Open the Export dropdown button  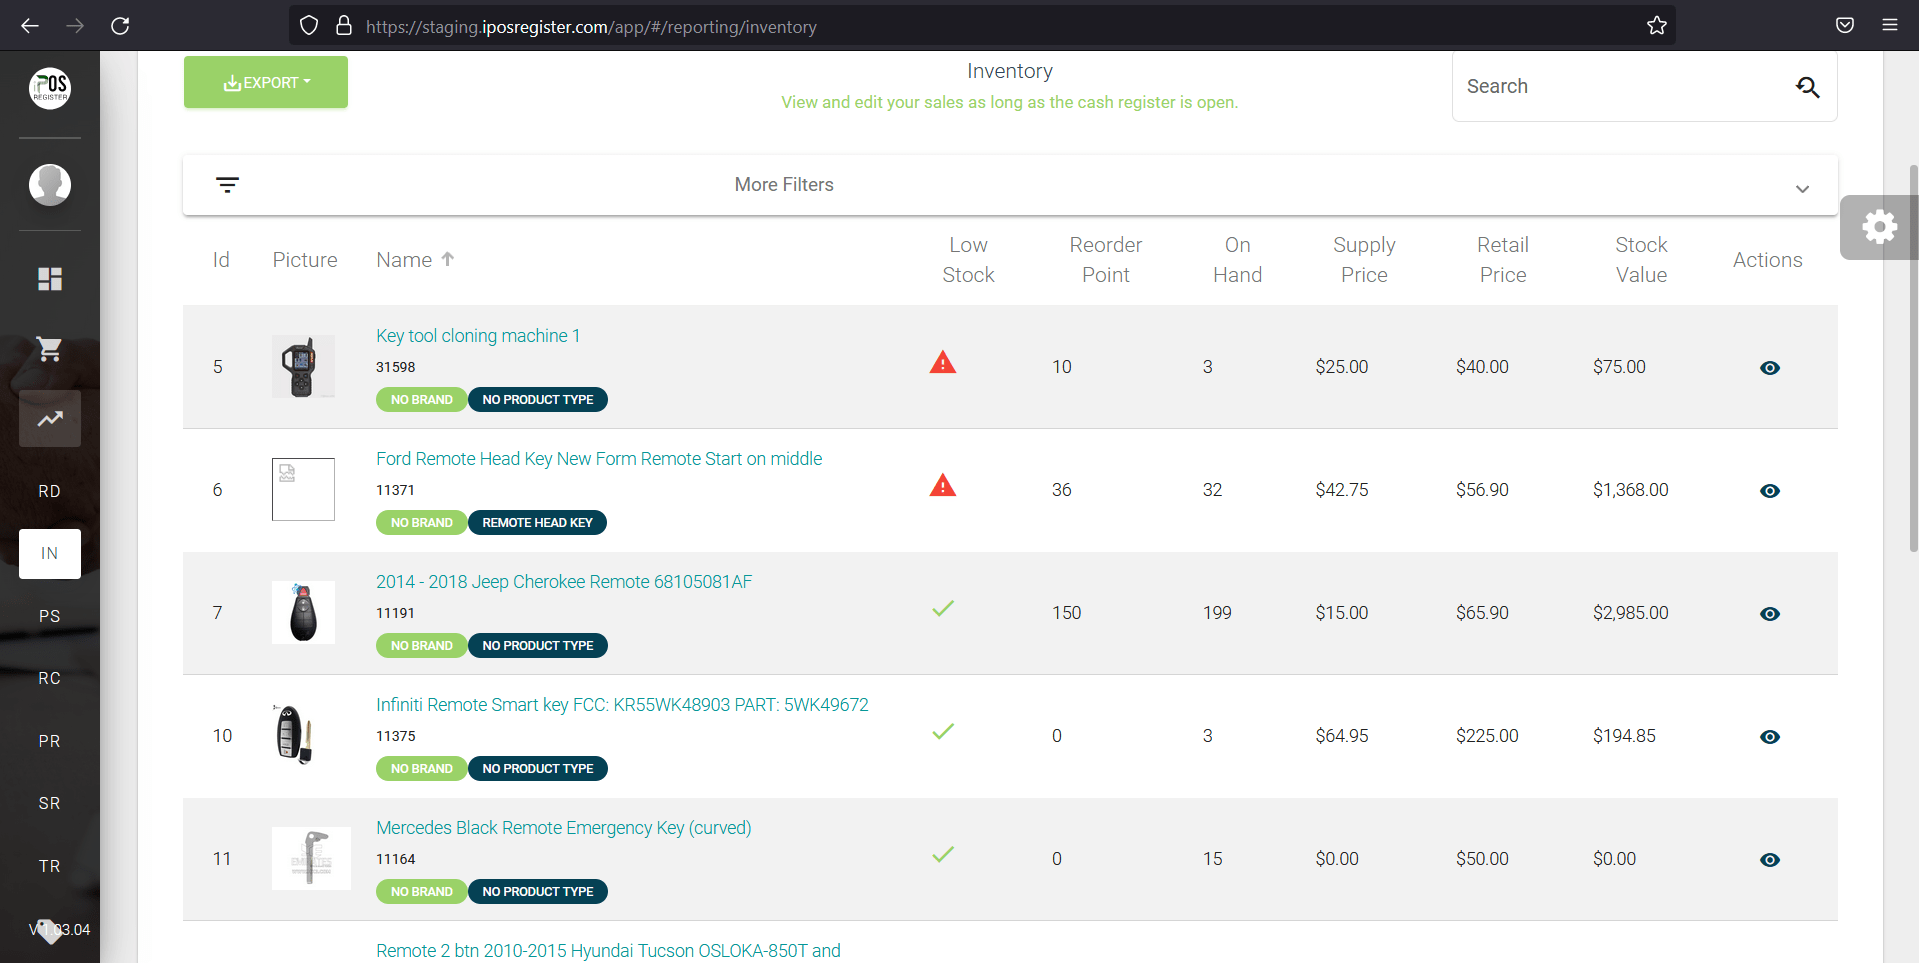coord(266,82)
